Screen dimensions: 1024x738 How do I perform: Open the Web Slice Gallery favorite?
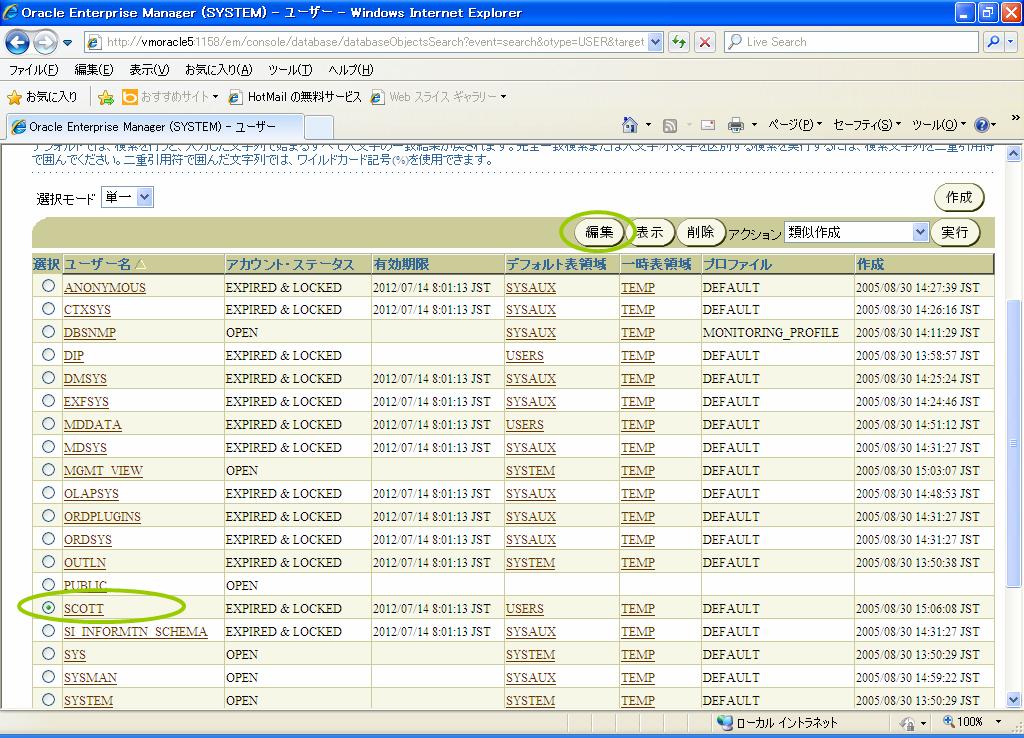[x=438, y=97]
